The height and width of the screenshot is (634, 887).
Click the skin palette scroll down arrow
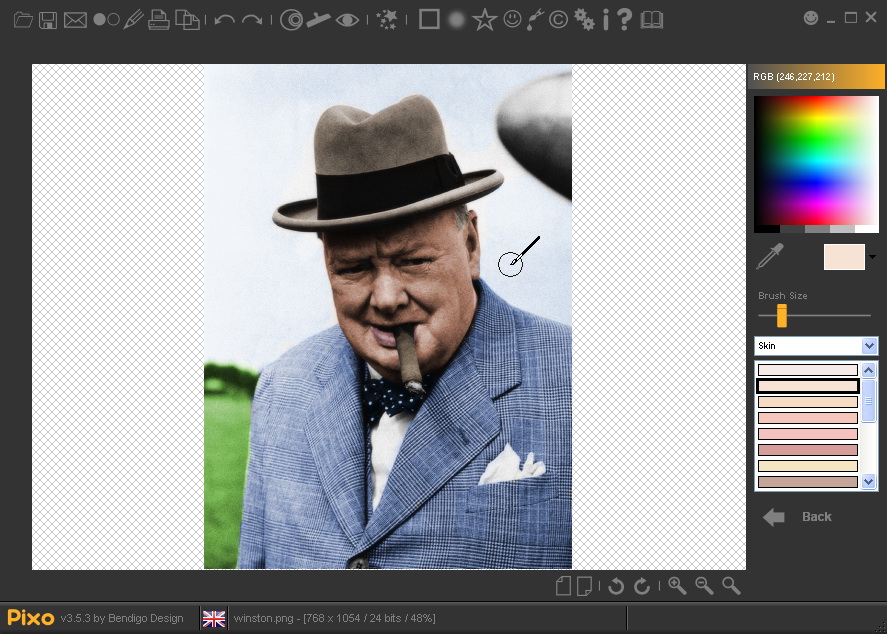point(869,482)
